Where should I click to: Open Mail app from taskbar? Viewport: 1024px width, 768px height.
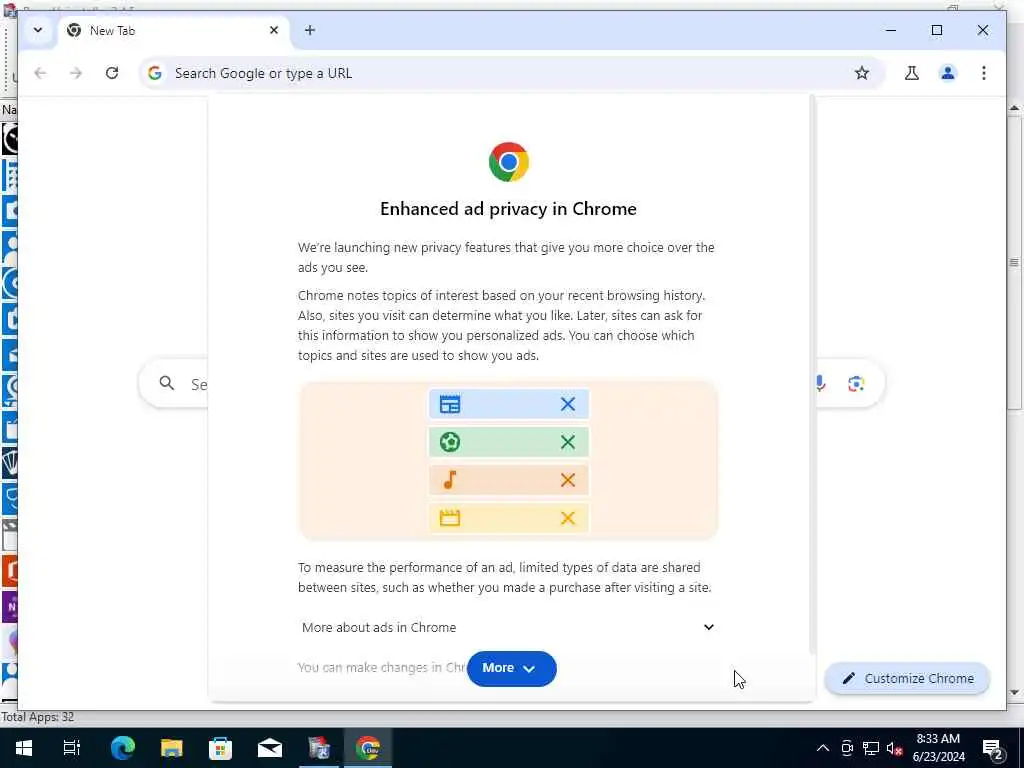[270, 748]
